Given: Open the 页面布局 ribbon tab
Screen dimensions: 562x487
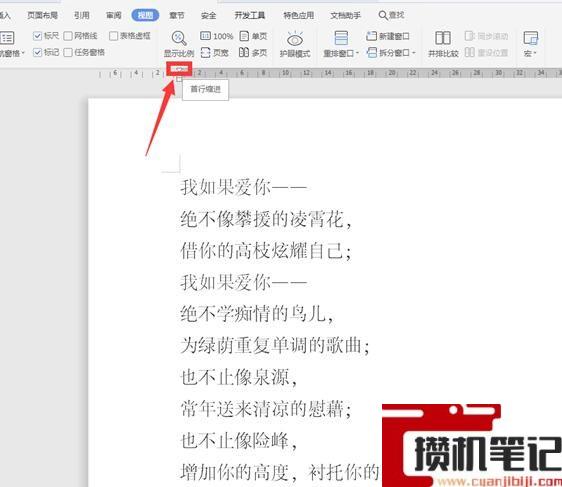Looking at the screenshot, I should pyautogui.click(x=42, y=15).
